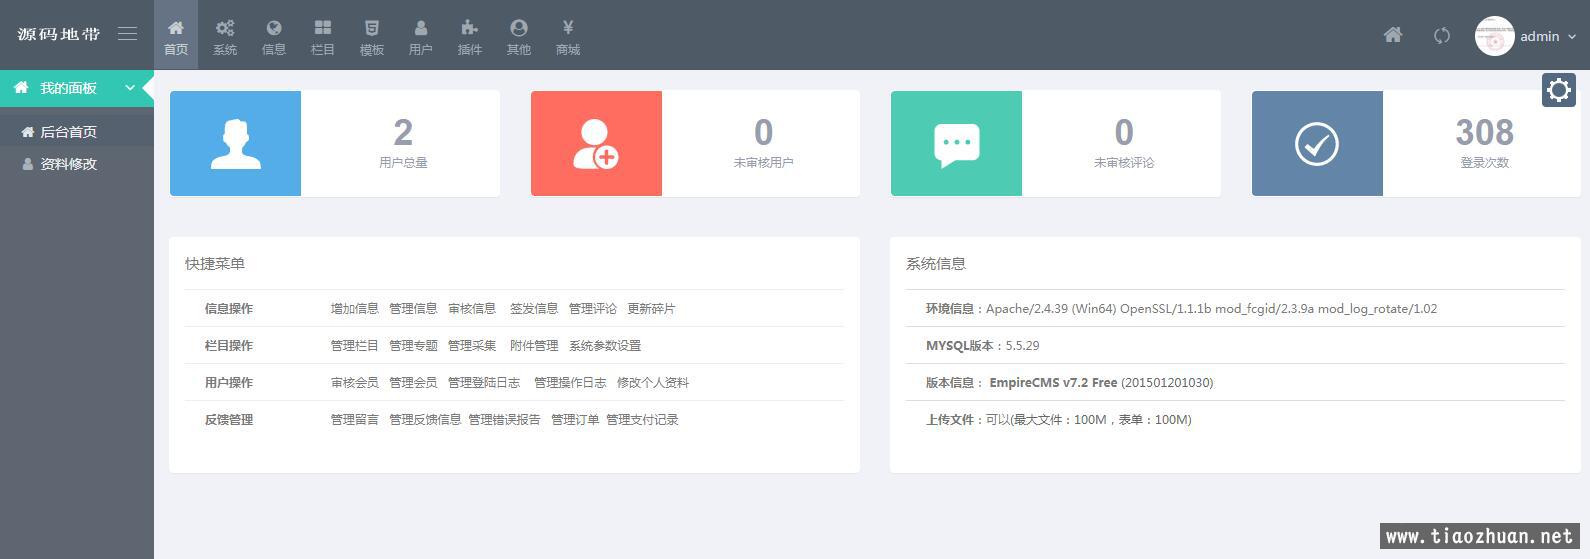Viewport: 1590px width, 559px height.
Task: Click the home icon at top right
Action: pyautogui.click(x=1392, y=36)
